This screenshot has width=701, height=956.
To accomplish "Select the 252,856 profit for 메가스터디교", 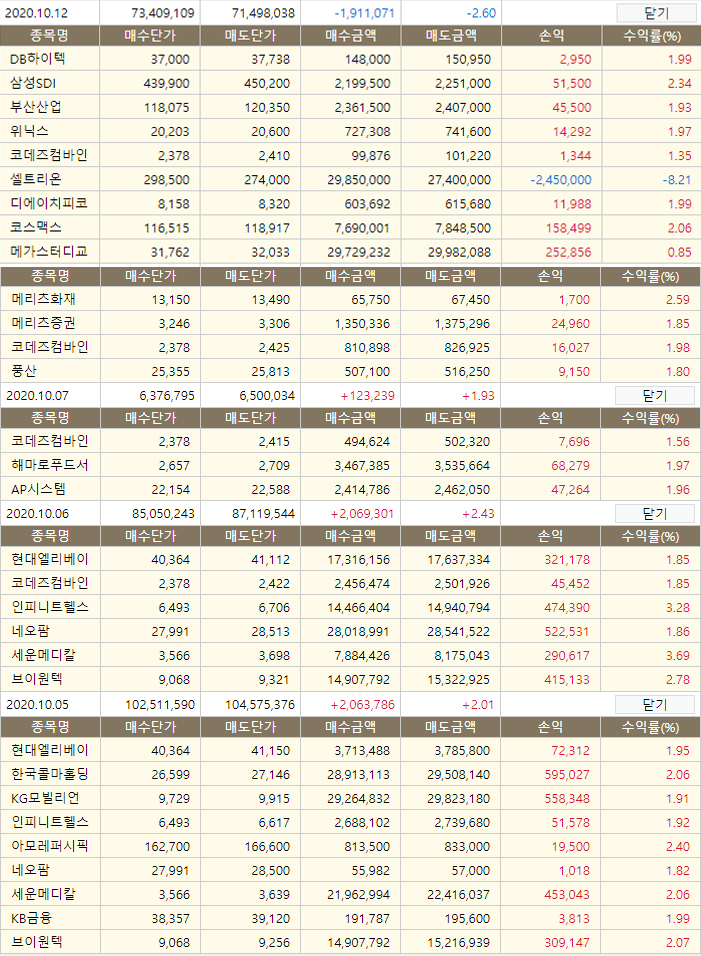I will pyautogui.click(x=569, y=252).
